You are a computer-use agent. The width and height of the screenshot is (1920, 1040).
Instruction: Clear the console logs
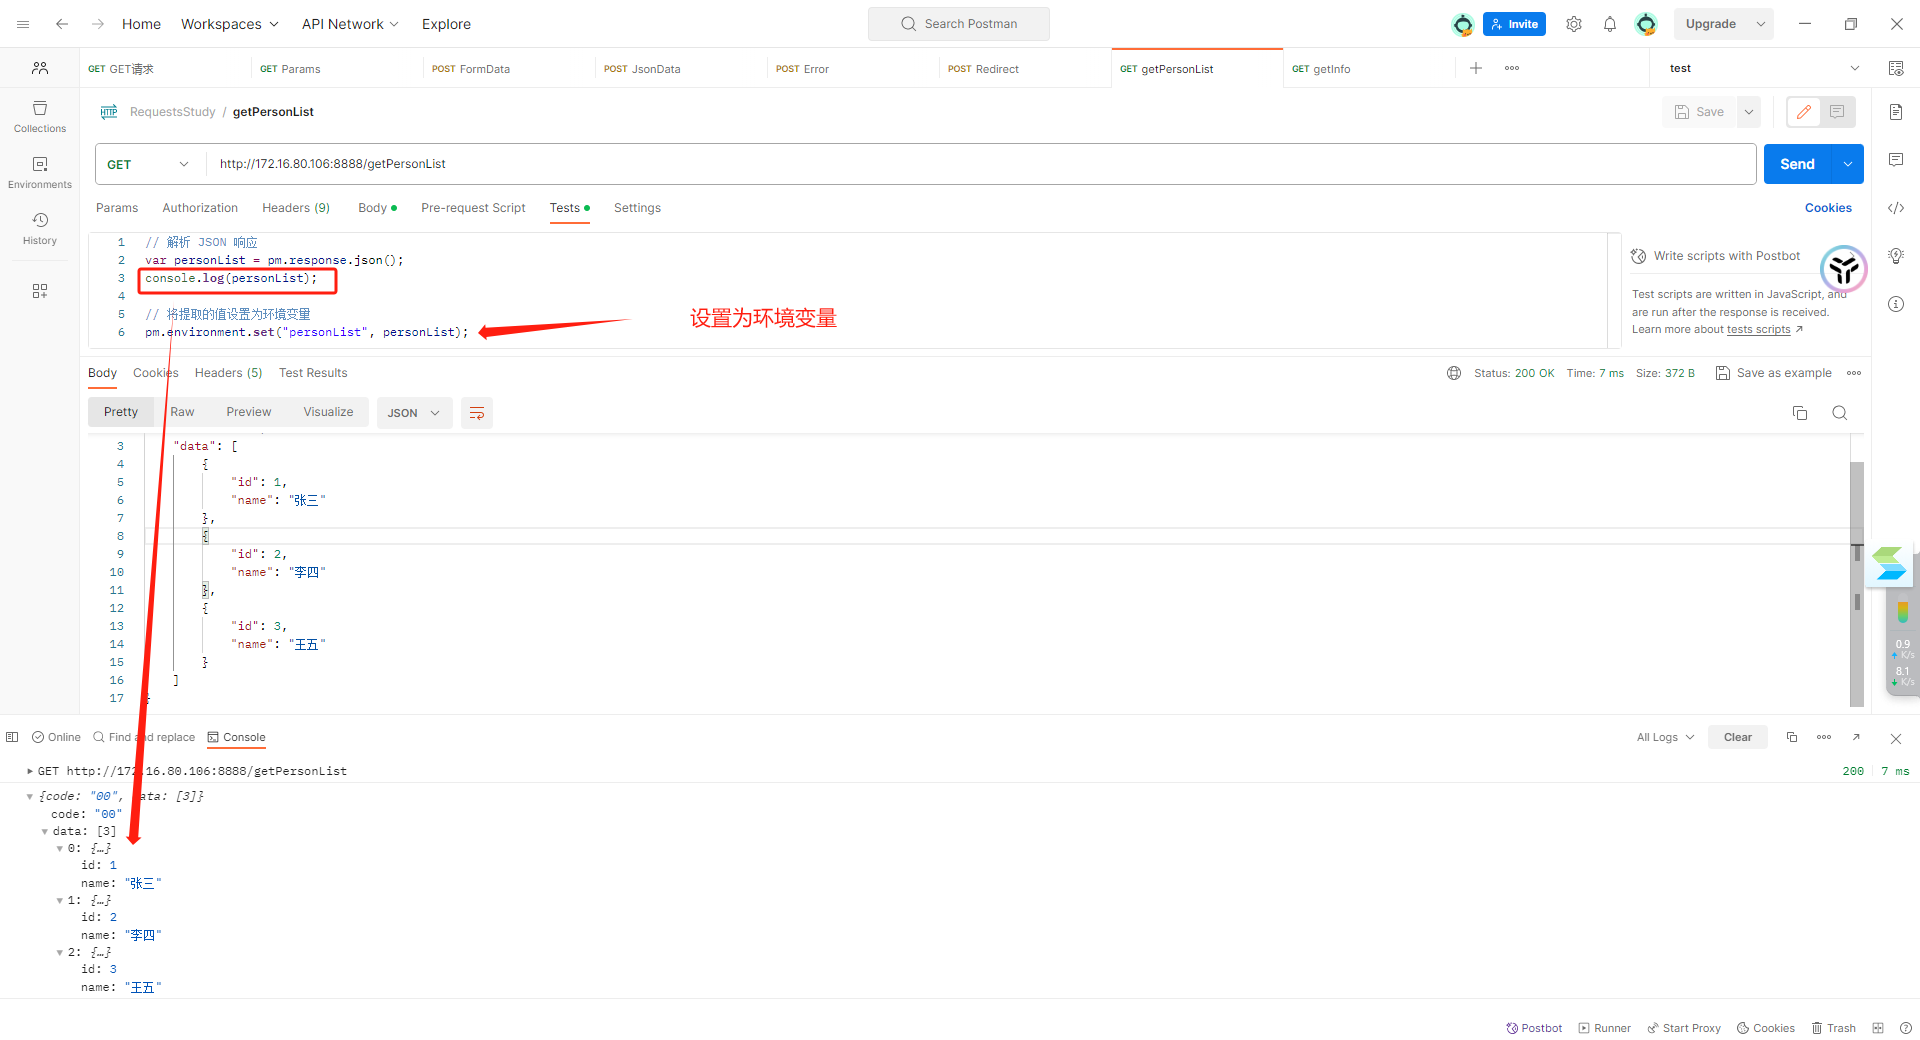point(1737,737)
